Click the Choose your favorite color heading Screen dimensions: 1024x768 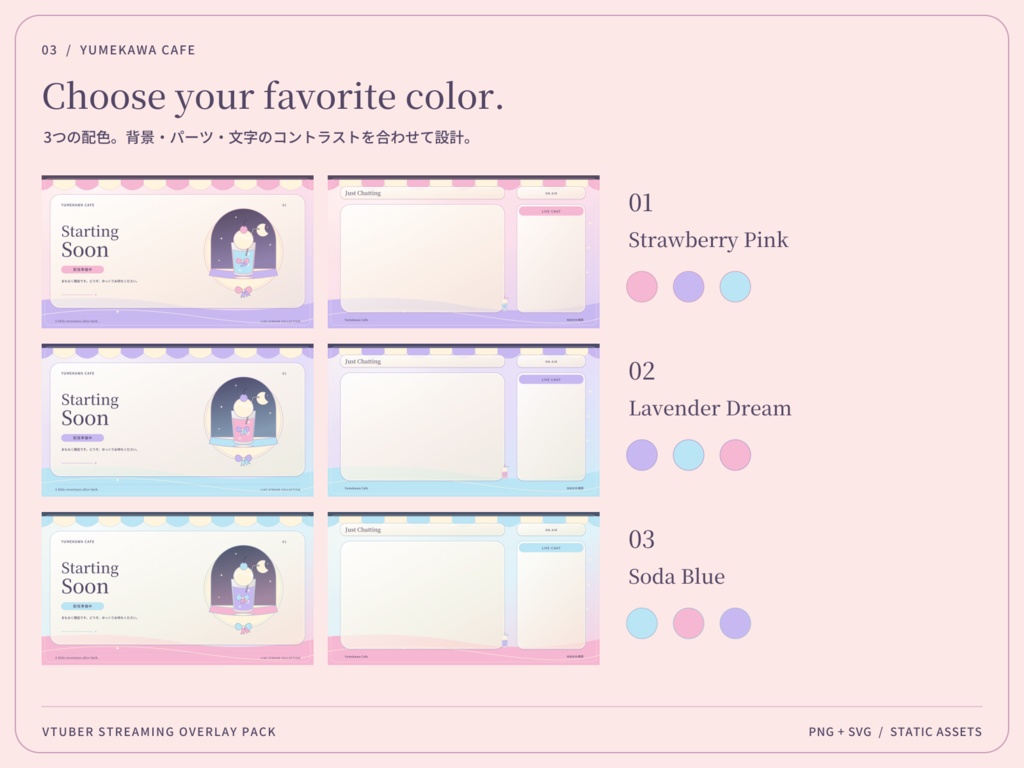click(273, 97)
